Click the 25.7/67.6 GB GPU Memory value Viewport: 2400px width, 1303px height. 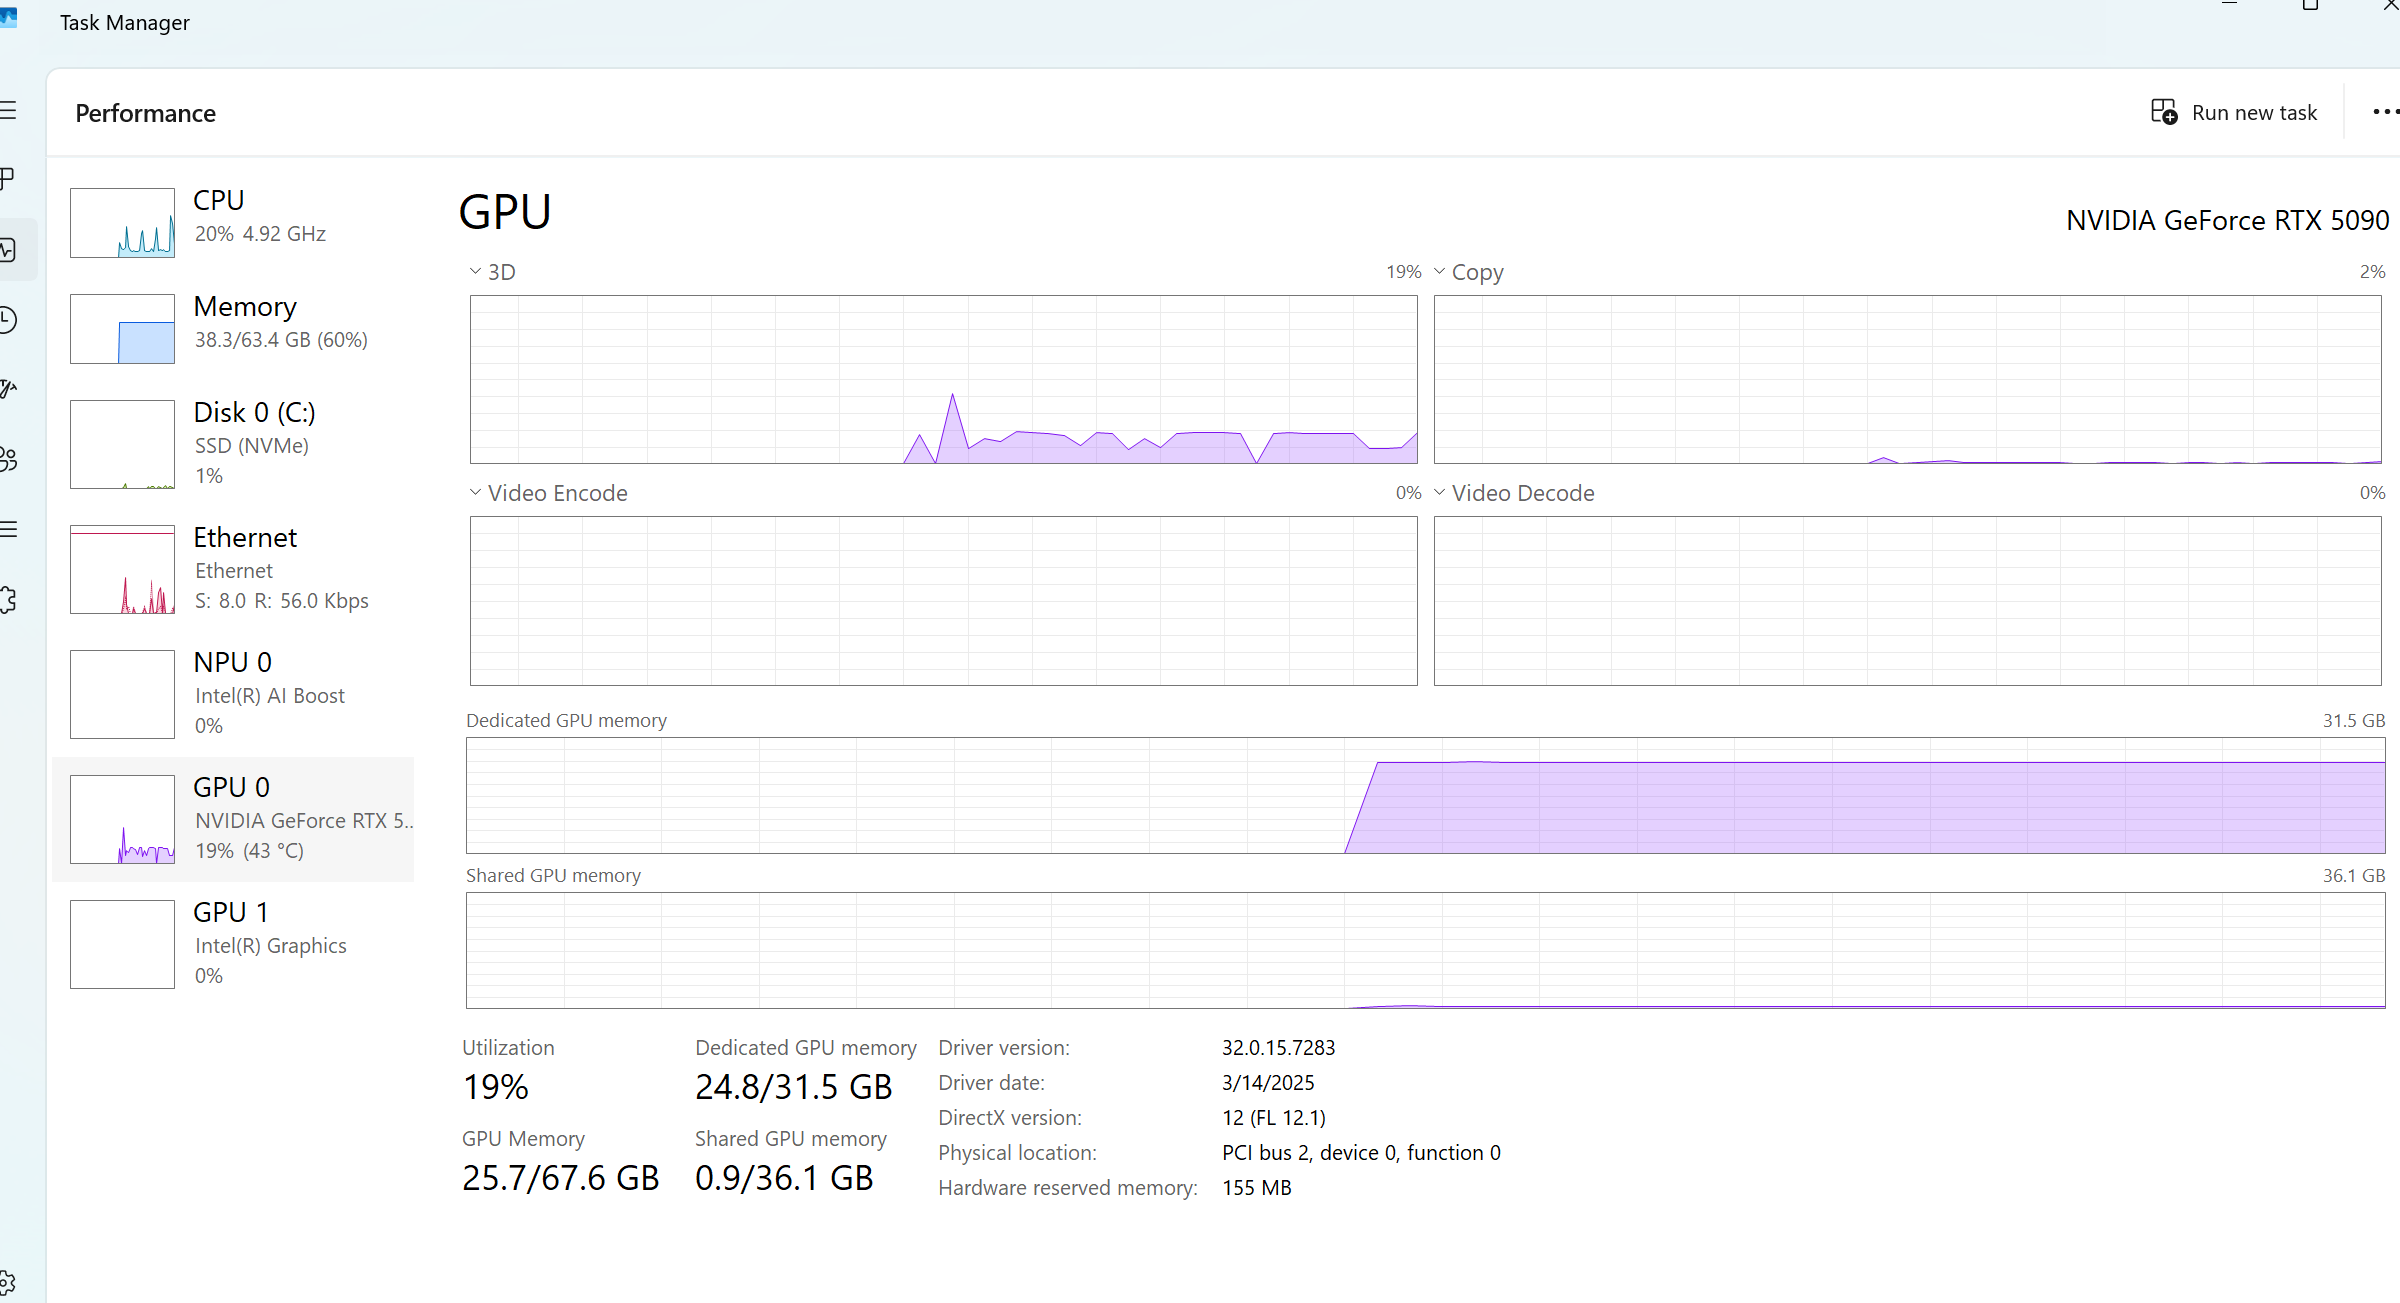tap(561, 1178)
